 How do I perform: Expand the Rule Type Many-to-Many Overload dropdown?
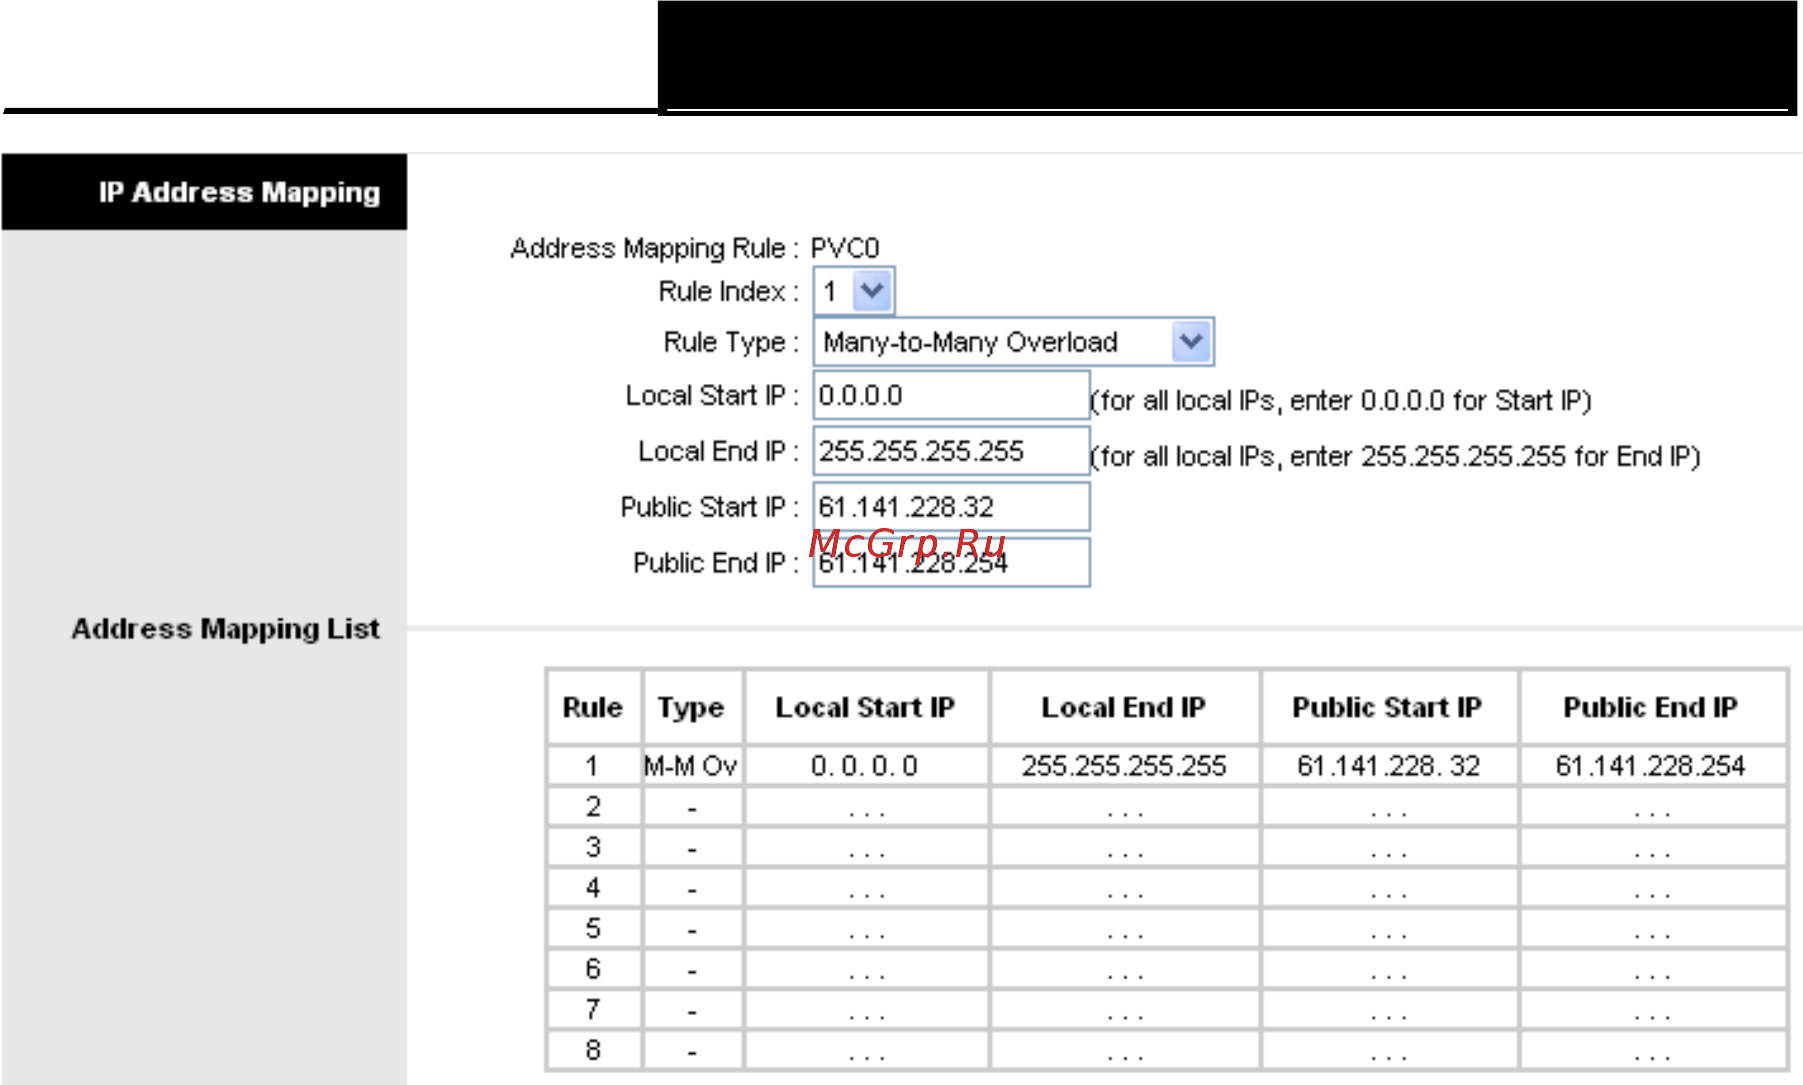click(1013, 342)
